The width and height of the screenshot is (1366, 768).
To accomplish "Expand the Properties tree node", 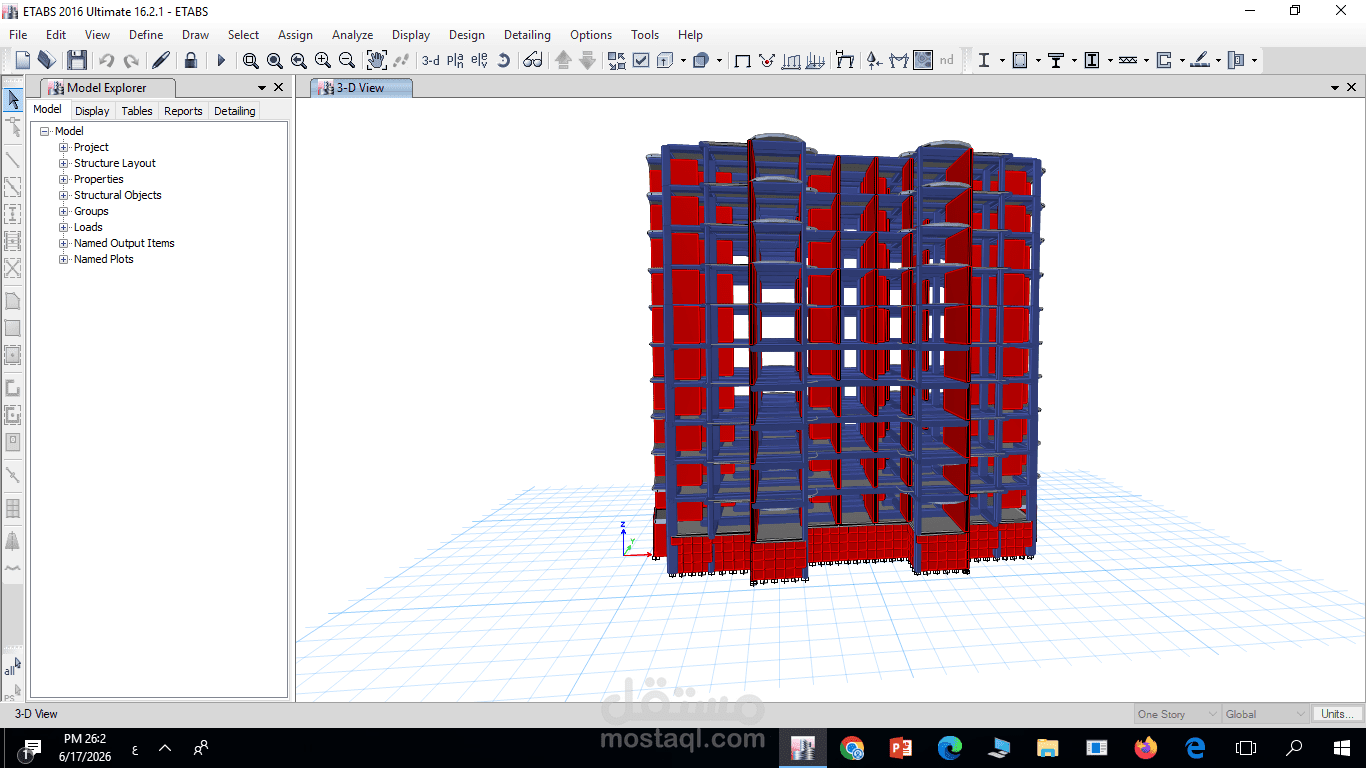I will [x=64, y=179].
